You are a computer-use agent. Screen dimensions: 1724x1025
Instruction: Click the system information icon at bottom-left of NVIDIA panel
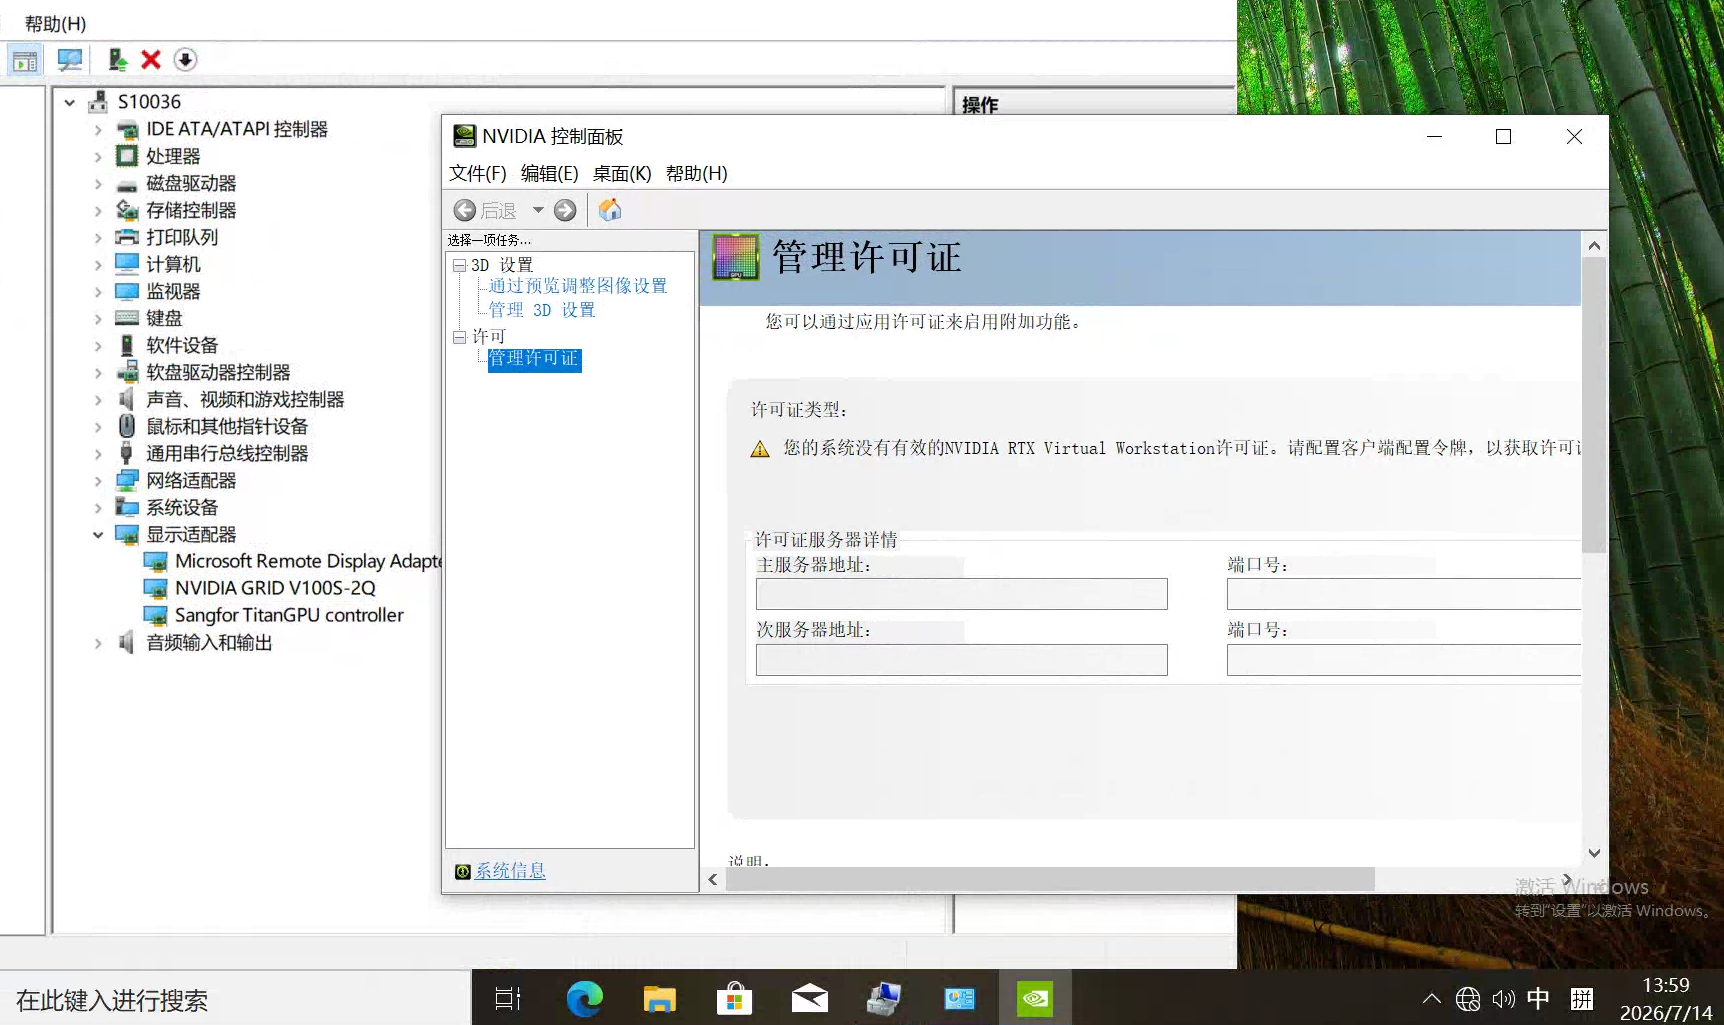tap(462, 872)
